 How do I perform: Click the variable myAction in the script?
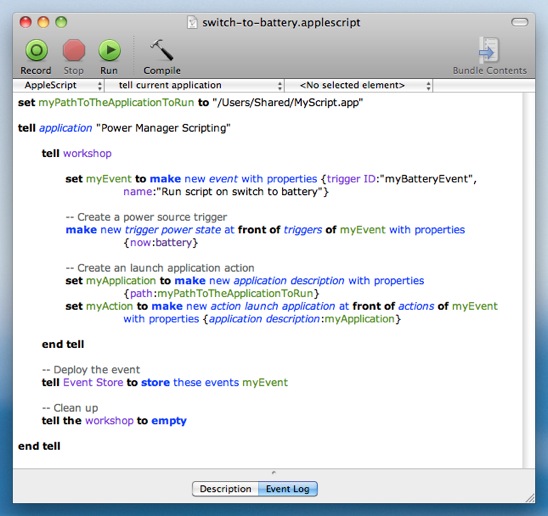pos(109,306)
